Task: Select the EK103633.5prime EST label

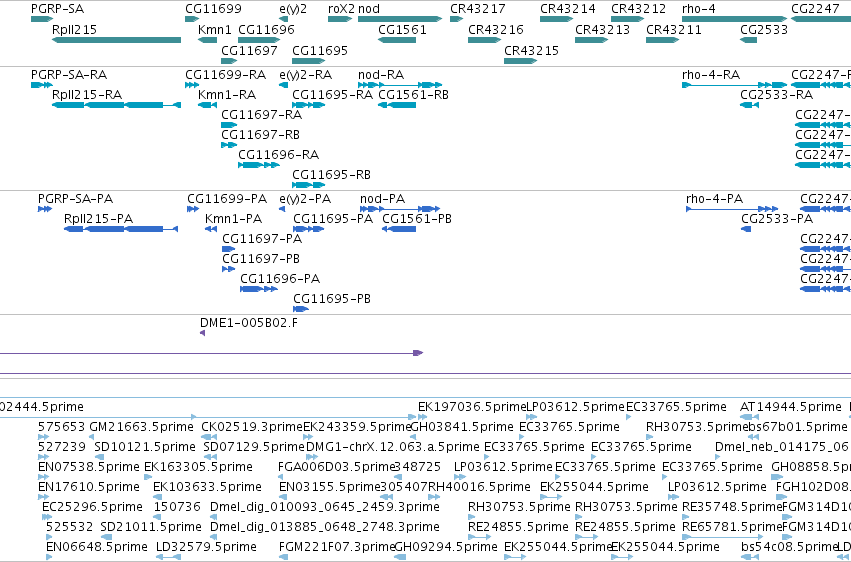Action: pos(207,487)
